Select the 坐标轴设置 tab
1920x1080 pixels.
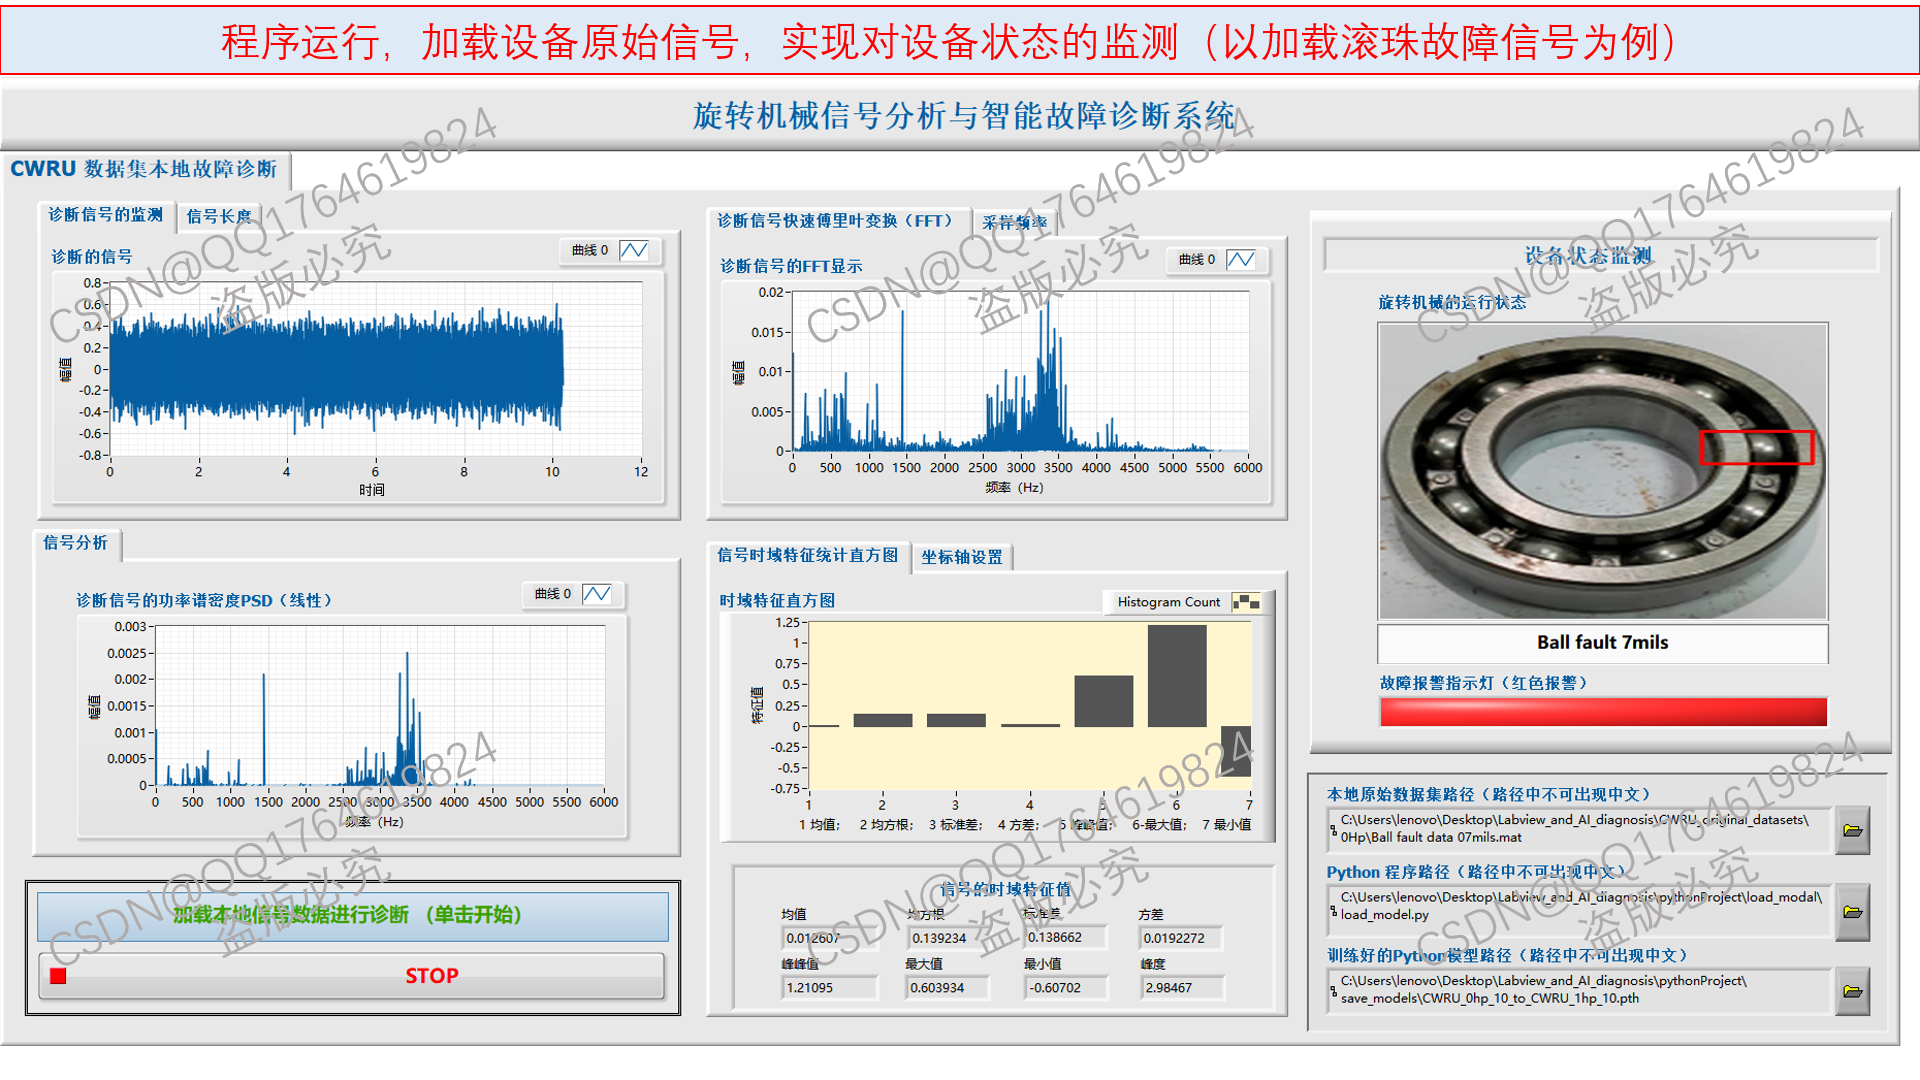pos(962,557)
